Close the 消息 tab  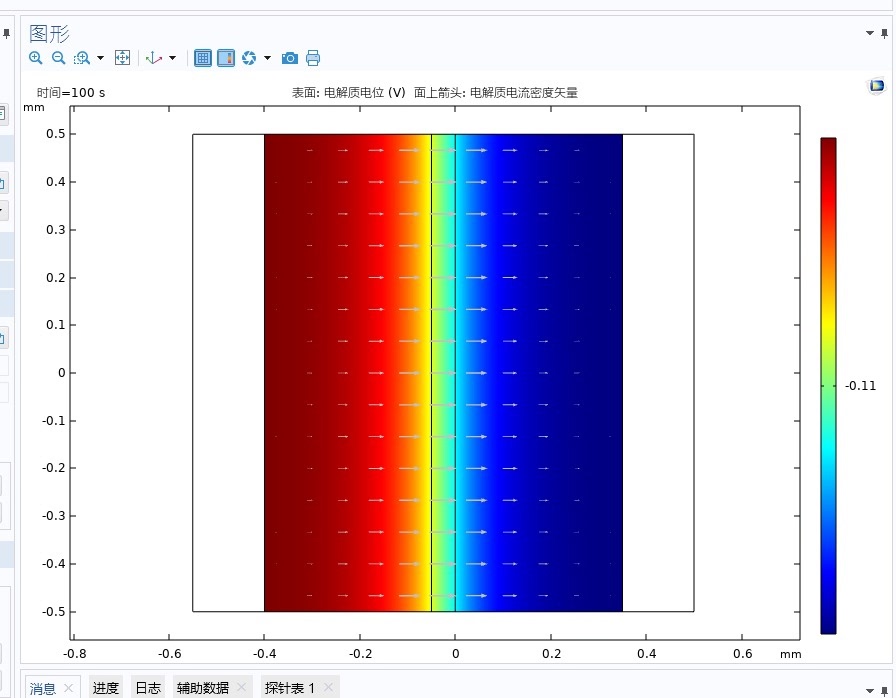pyautogui.click(x=69, y=688)
